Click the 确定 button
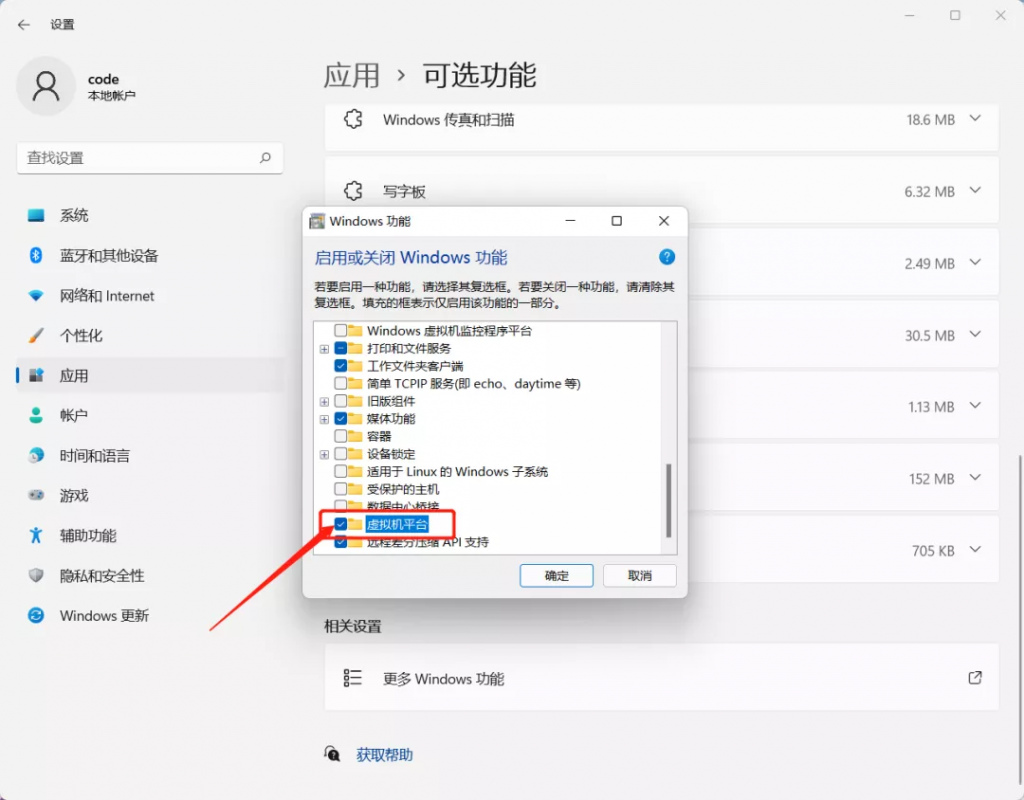The image size is (1024, 800). 556,575
